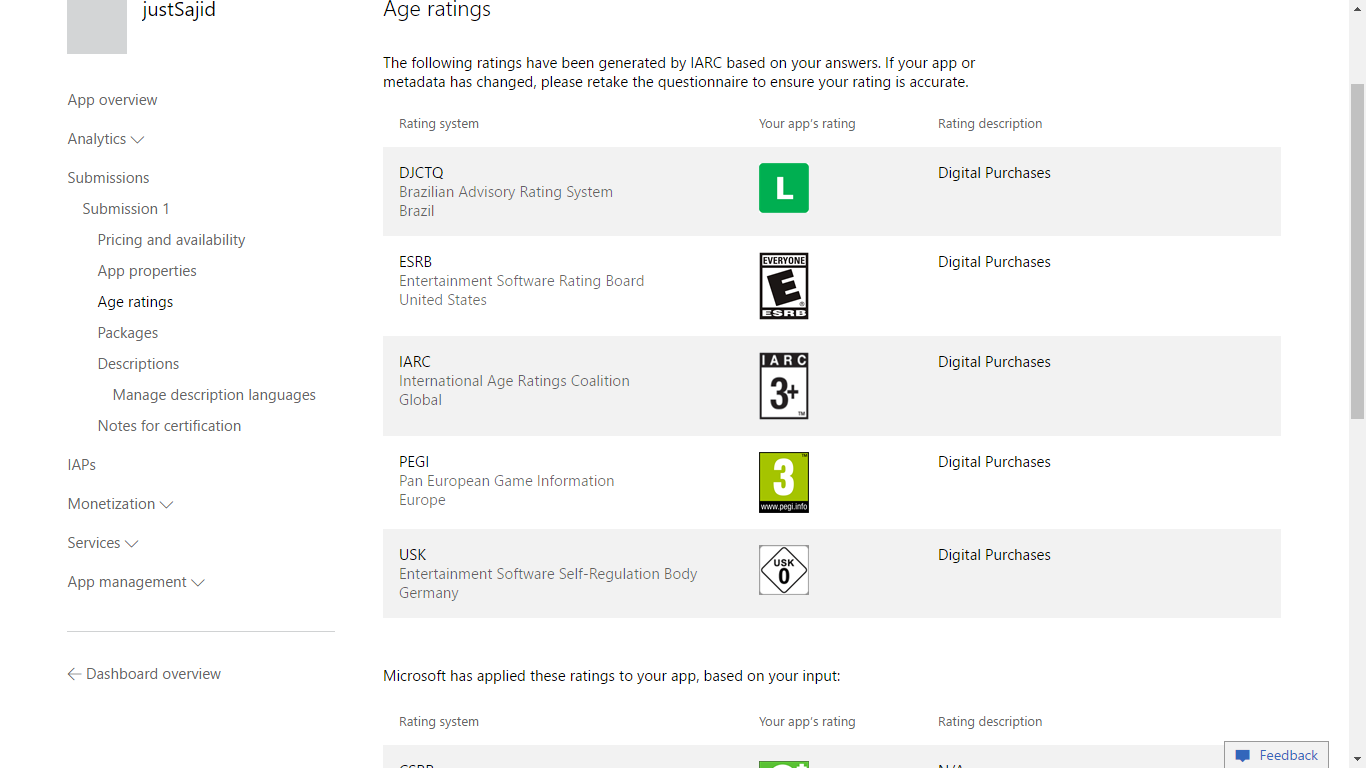Screen dimensions: 1366x768
Task: Click the Age ratings page heading
Action: point(437,10)
